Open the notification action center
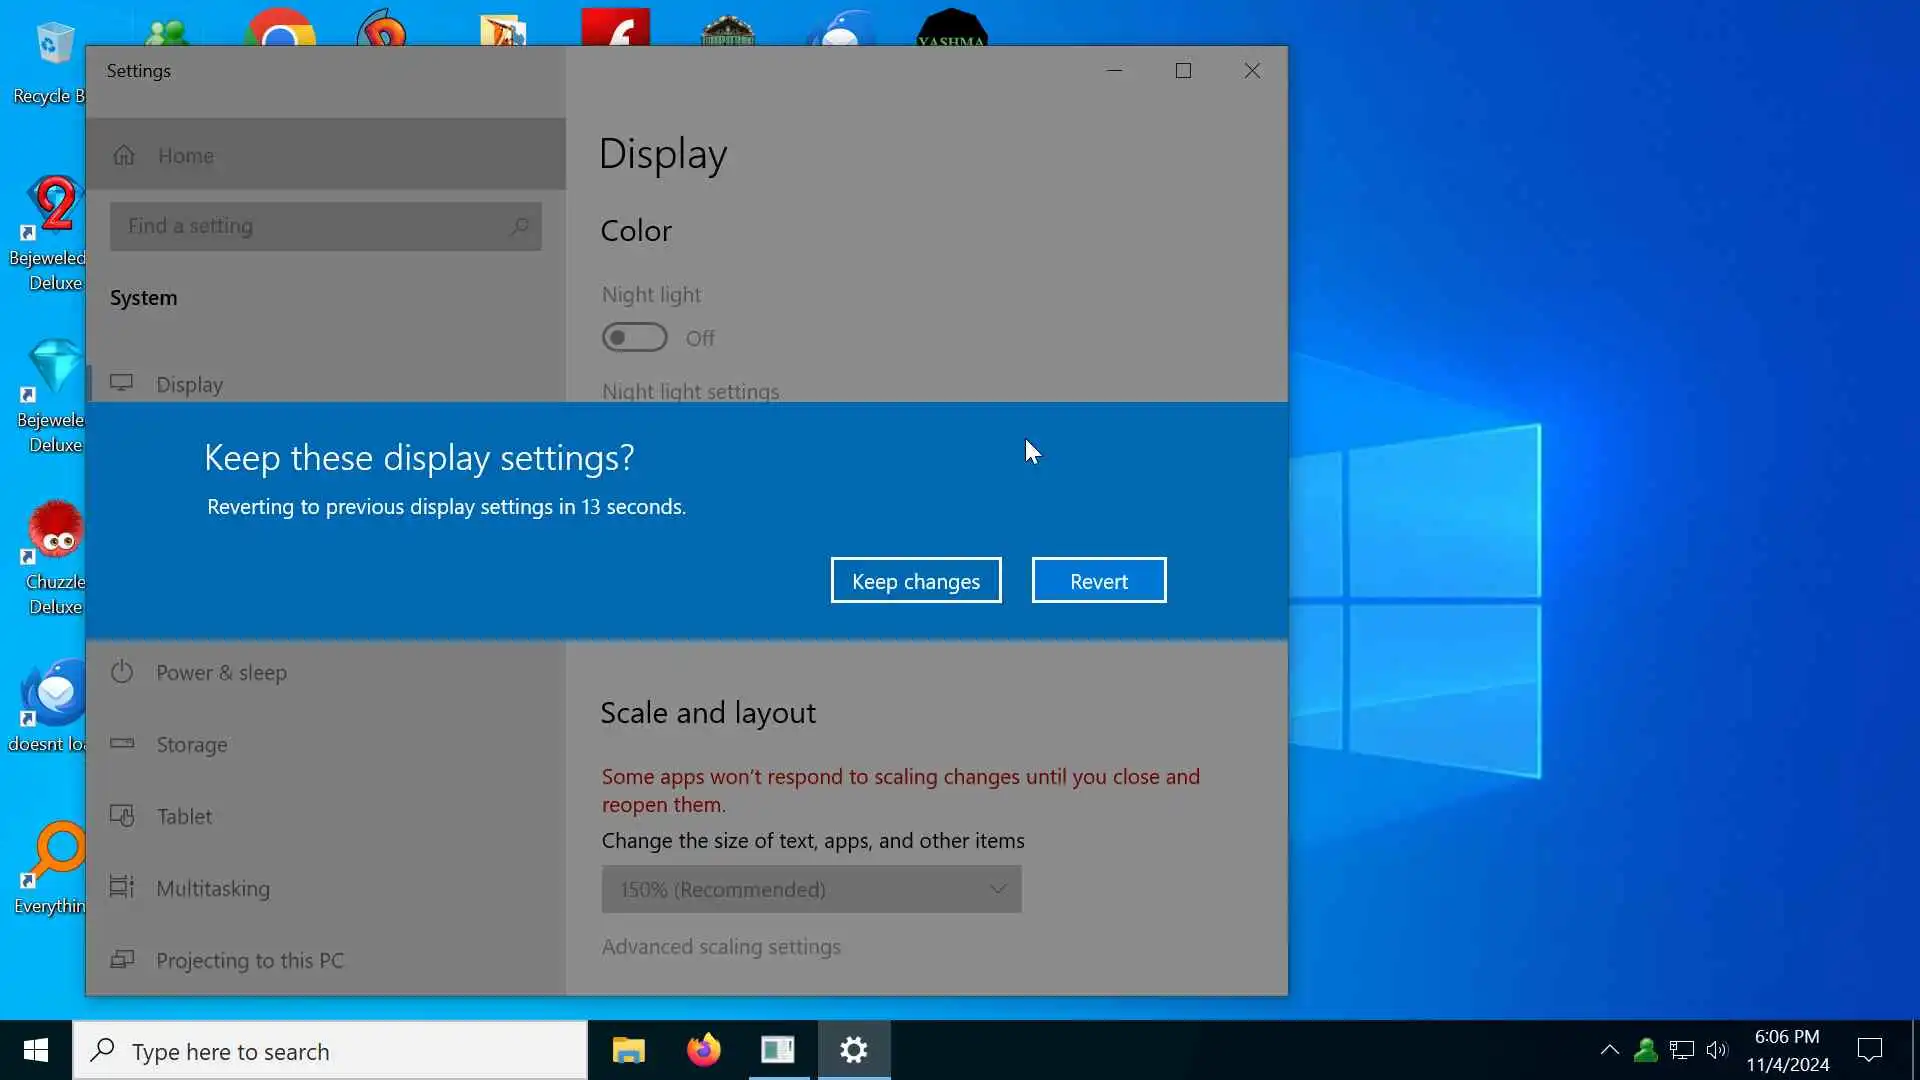This screenshot has height=1080, width=1920. 1869,1050
